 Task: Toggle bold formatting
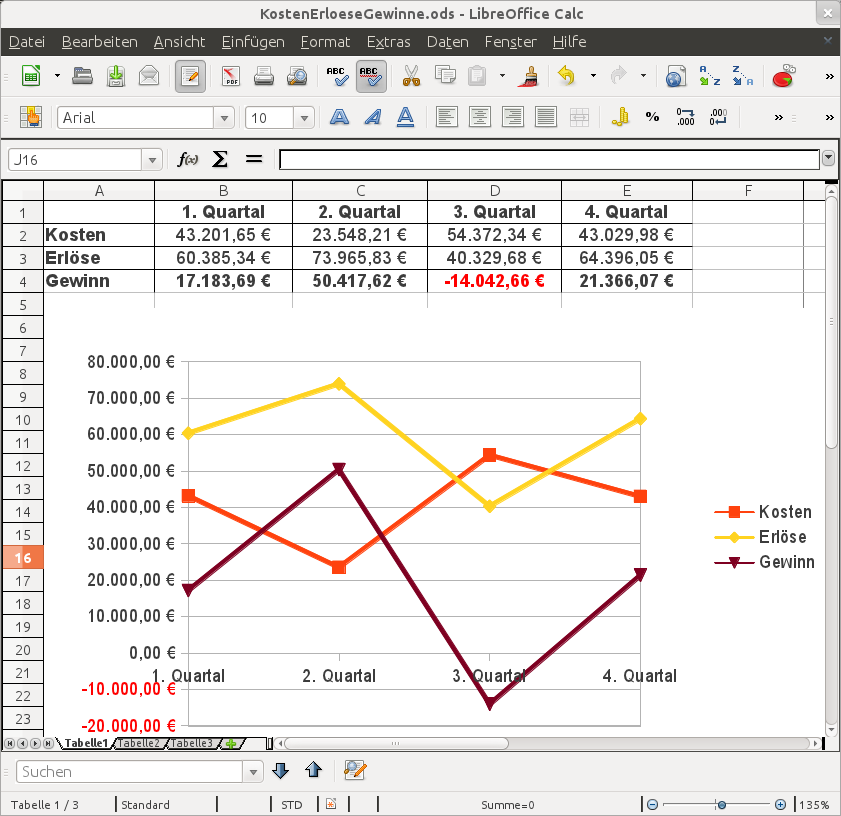click(x=340, y=117)
